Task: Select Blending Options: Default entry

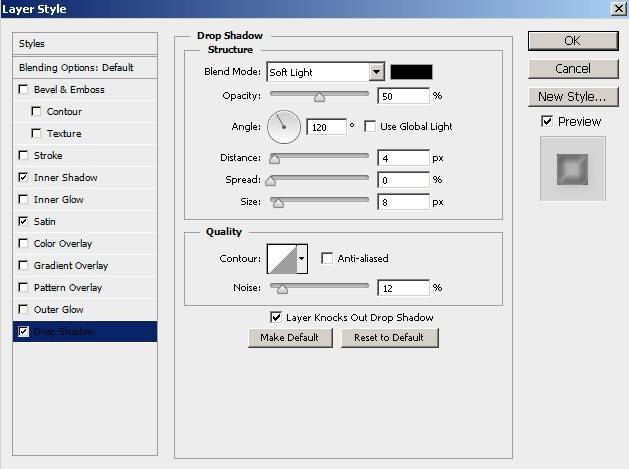Action: [x=85, y=67]
